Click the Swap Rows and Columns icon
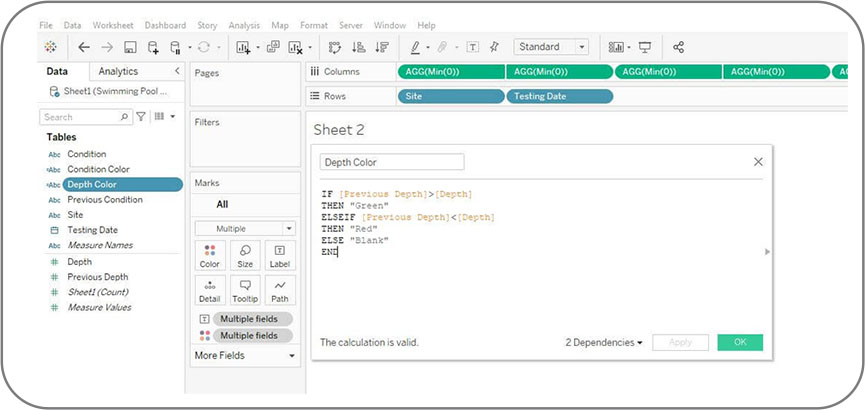Viewport: 865px width, 410px height. point(335,47)
